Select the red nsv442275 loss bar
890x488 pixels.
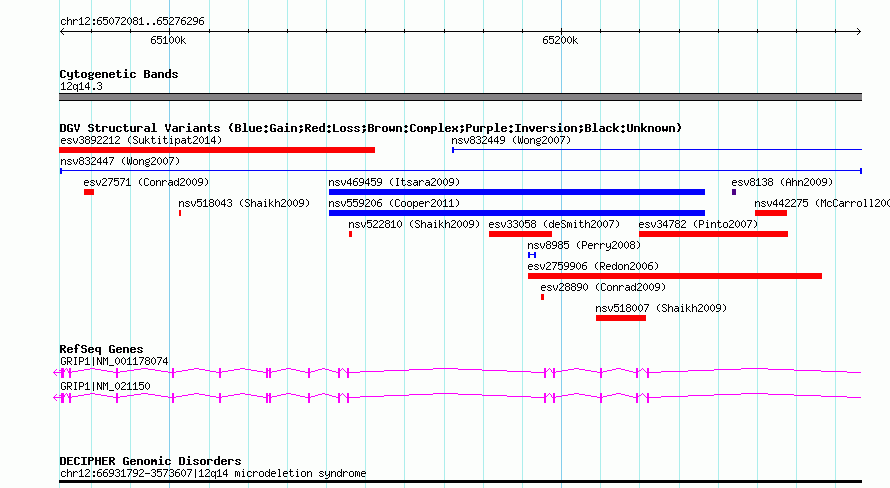pos(771,213)
